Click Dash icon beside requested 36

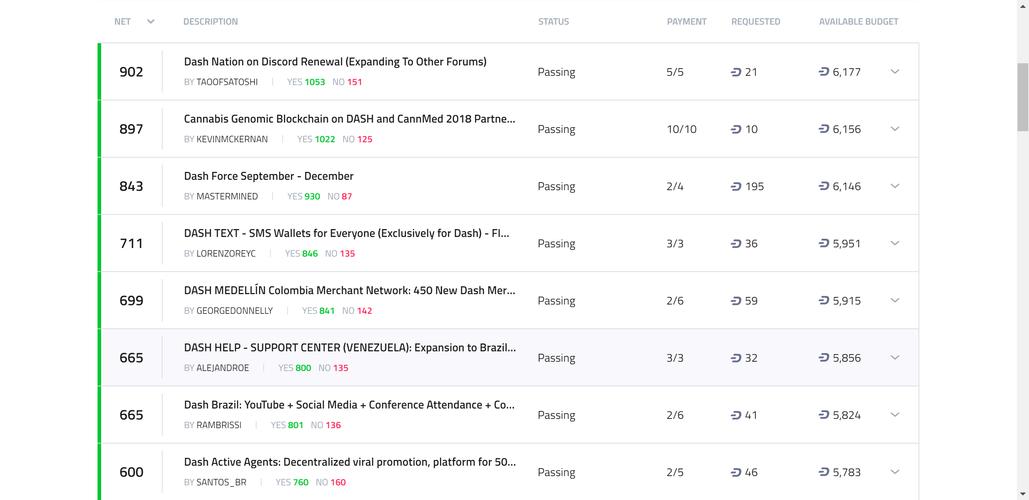click(736, 243)
